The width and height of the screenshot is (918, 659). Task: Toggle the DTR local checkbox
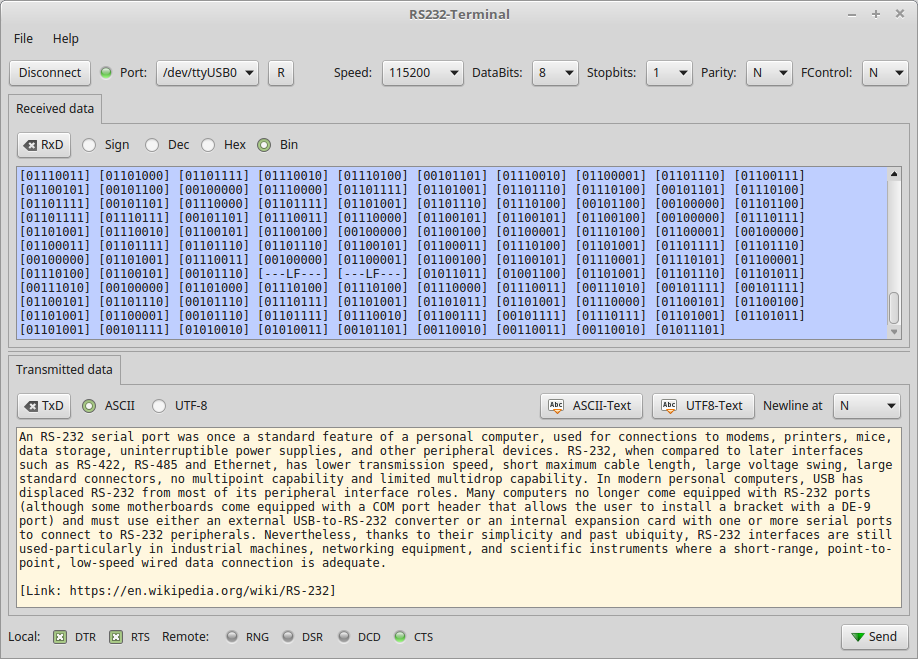coord(60,637)
